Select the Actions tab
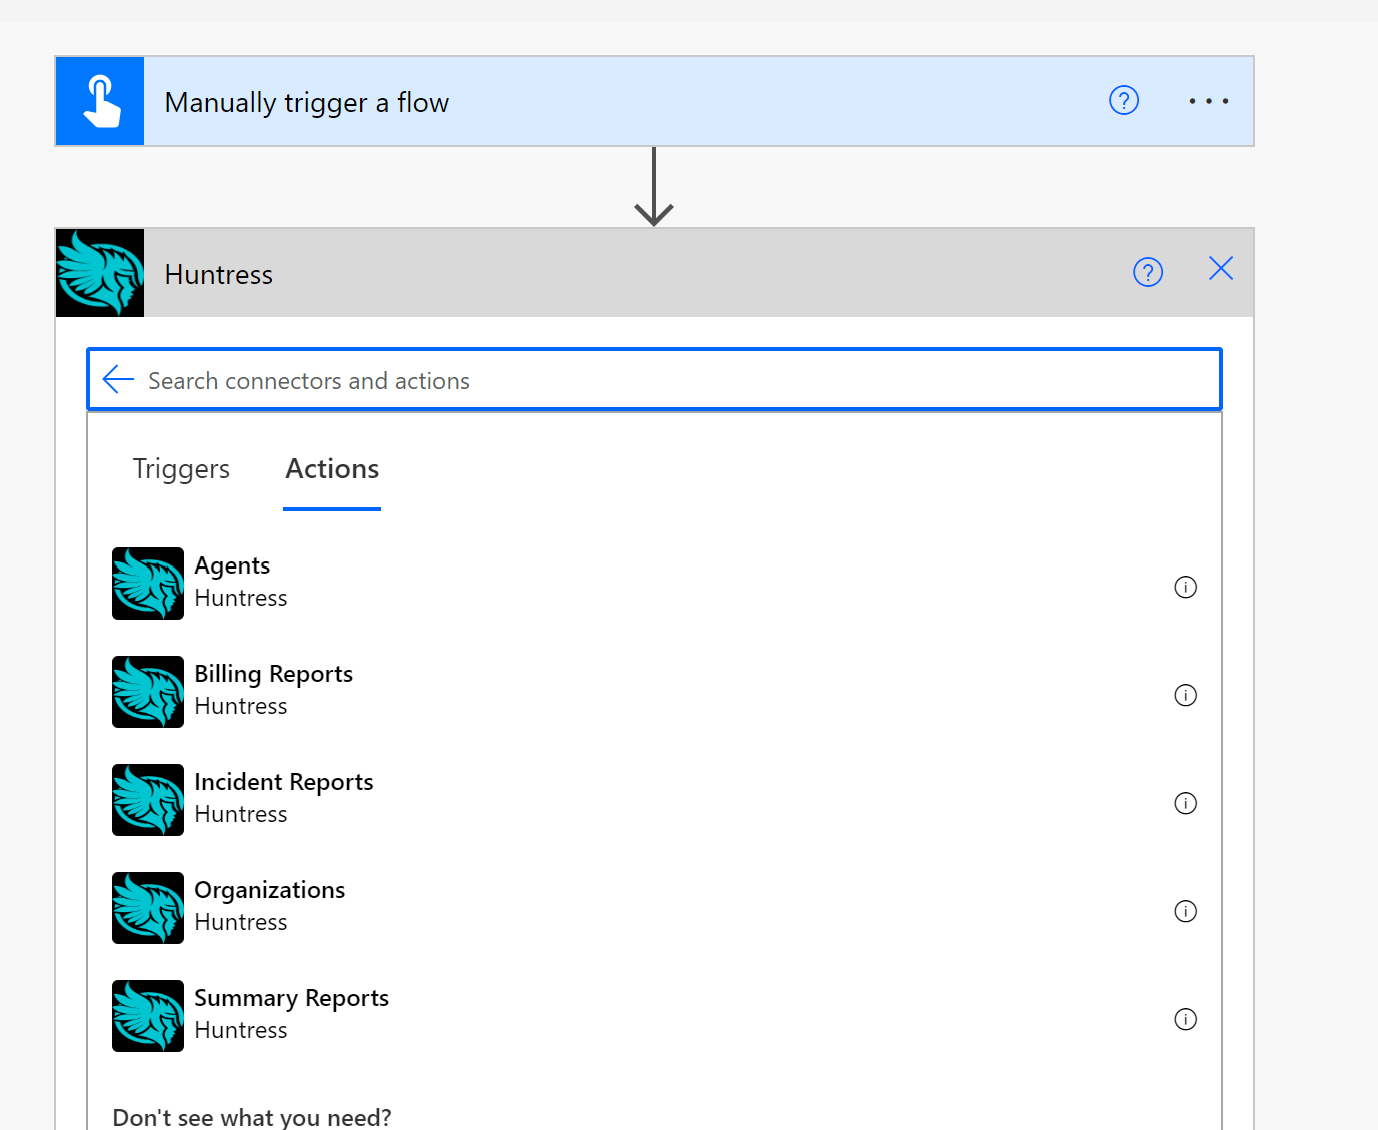 click(332, 469)
